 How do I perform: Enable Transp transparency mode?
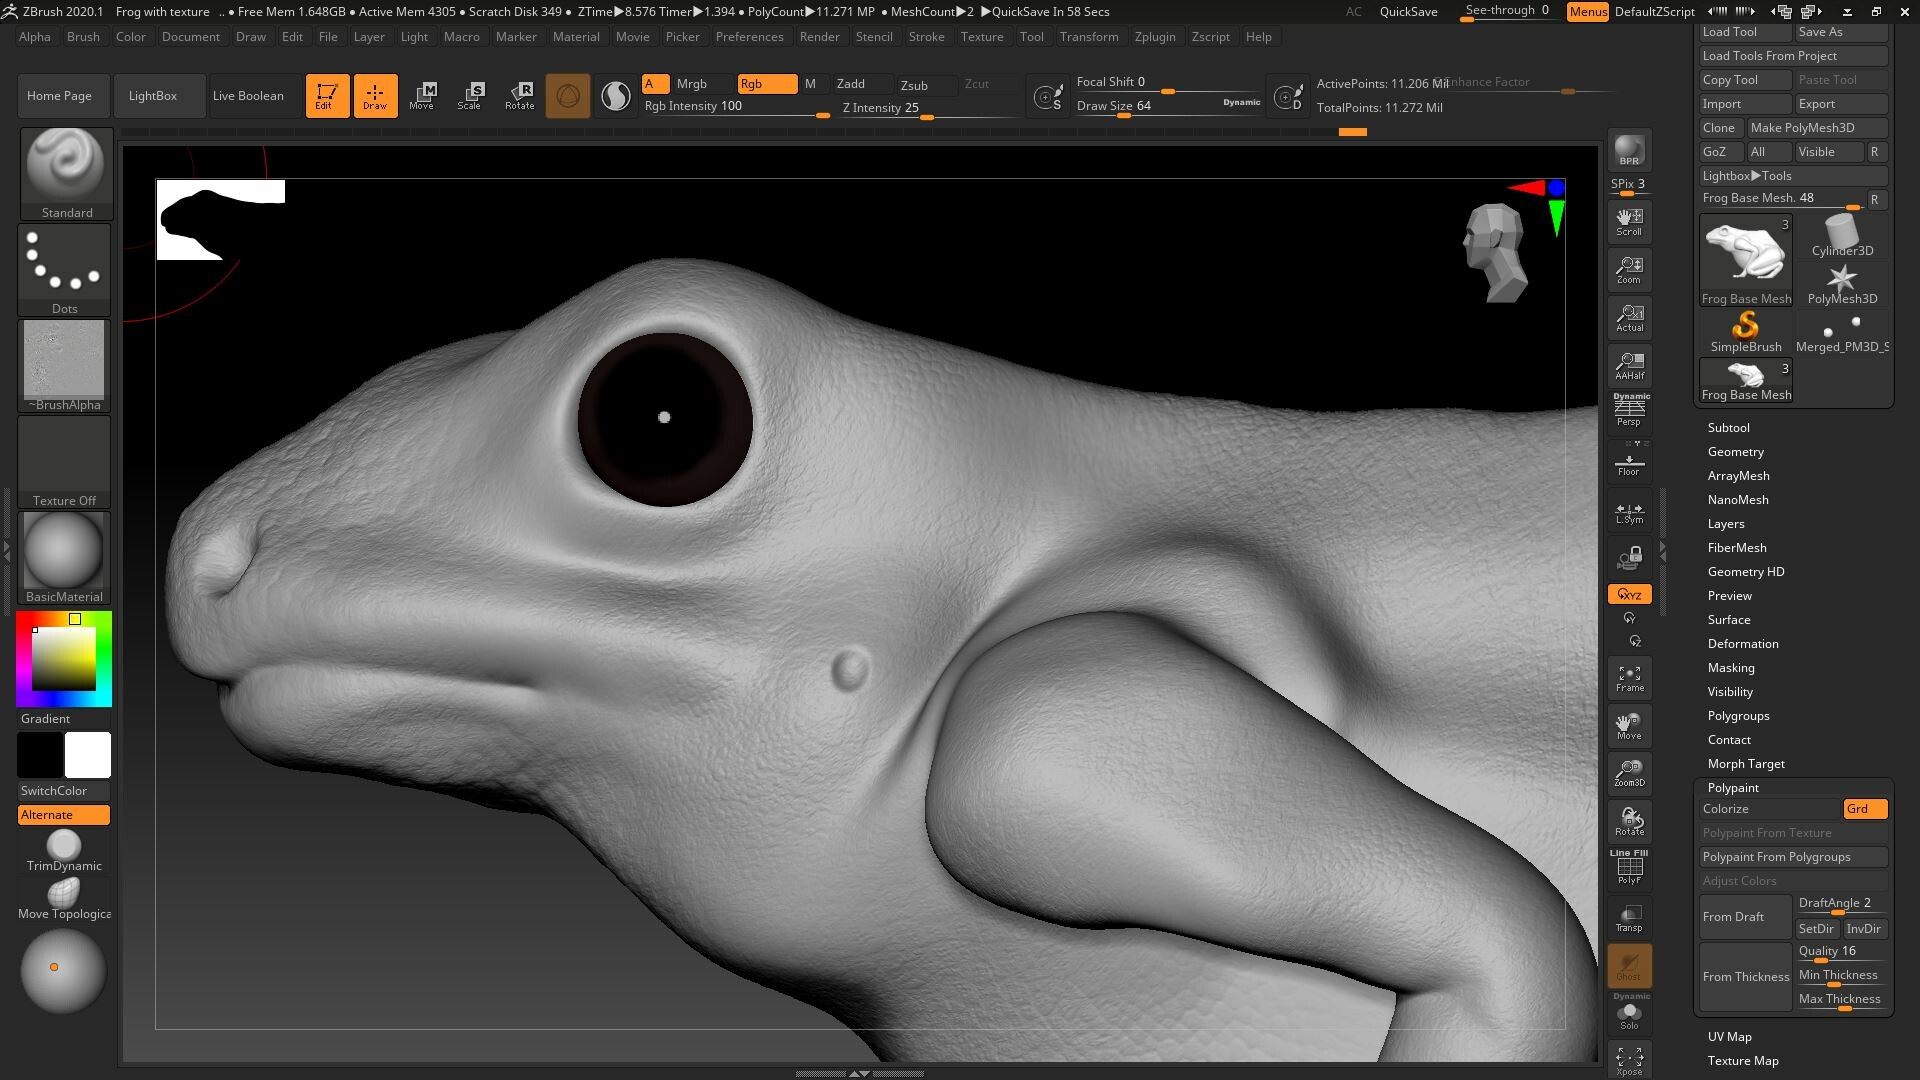tap(1629, 916)
